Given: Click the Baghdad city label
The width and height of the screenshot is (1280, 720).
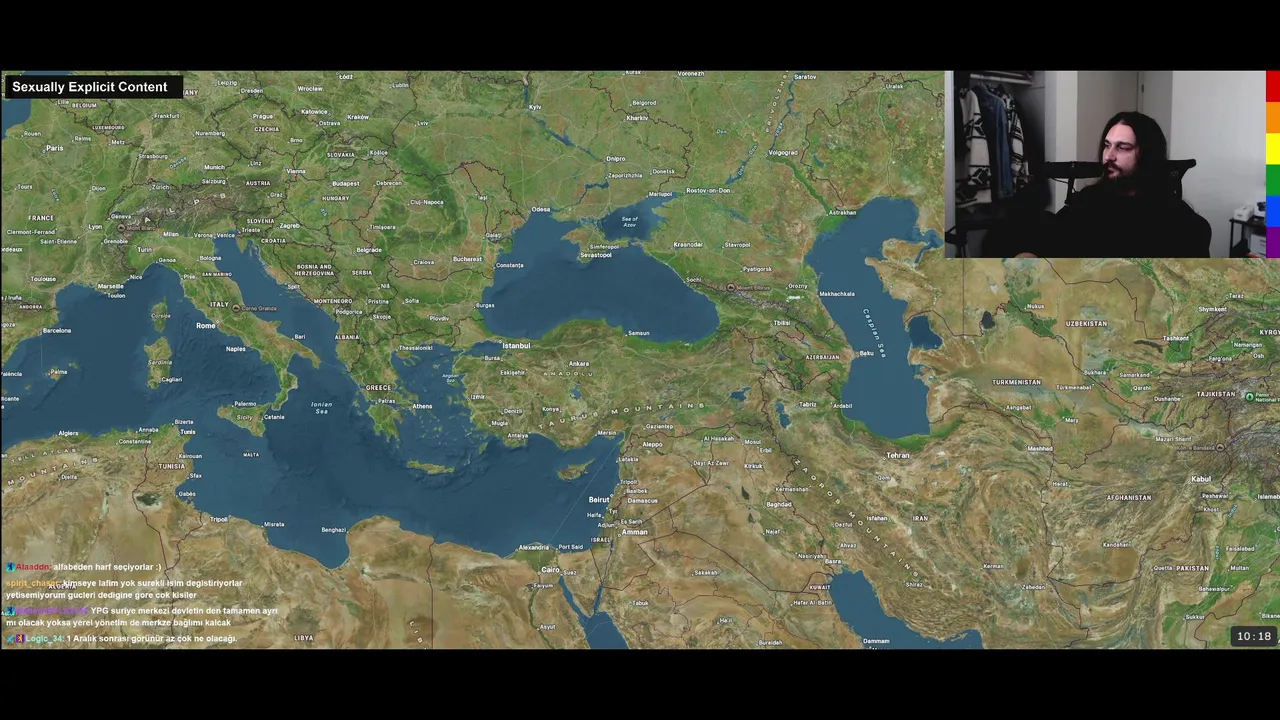Looking at the screenshot, I should 779,505.
